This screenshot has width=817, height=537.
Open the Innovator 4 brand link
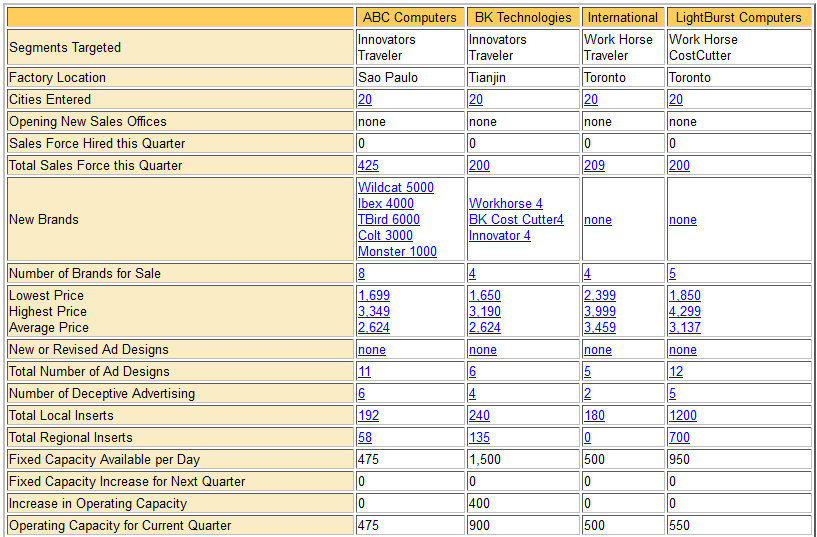[500, 235]
